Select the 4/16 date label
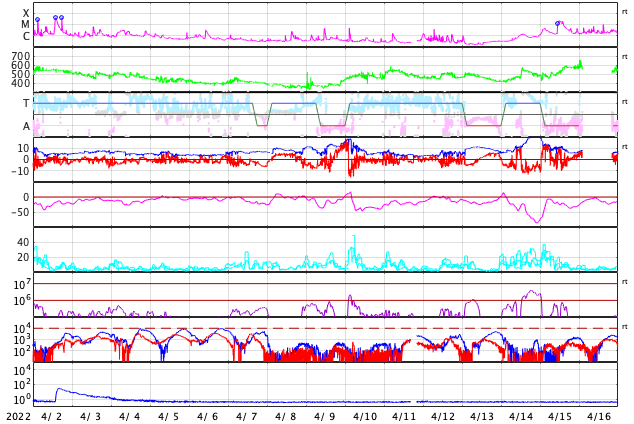 (x=598, y=416)
